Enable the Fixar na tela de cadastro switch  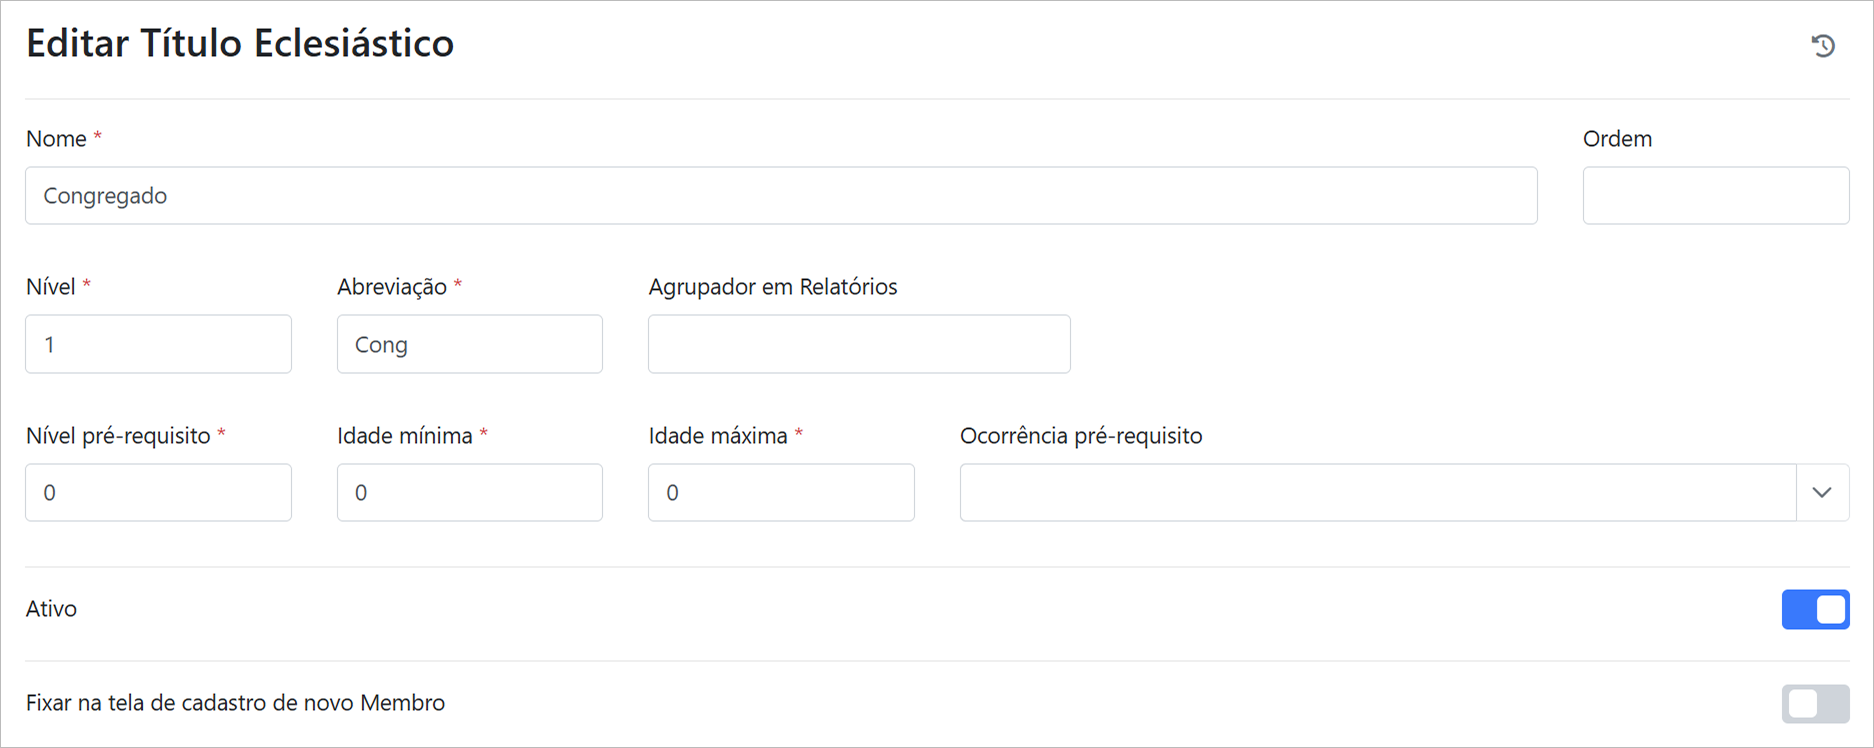pos(1815,704)
